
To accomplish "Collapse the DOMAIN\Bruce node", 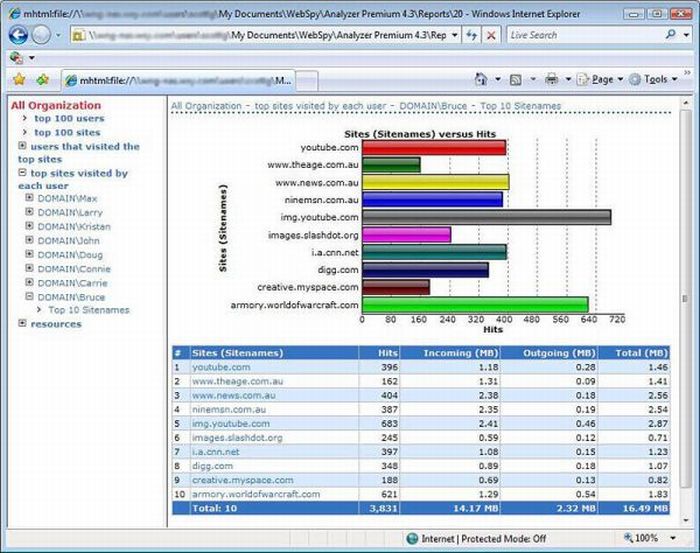I will pos(29,296).
